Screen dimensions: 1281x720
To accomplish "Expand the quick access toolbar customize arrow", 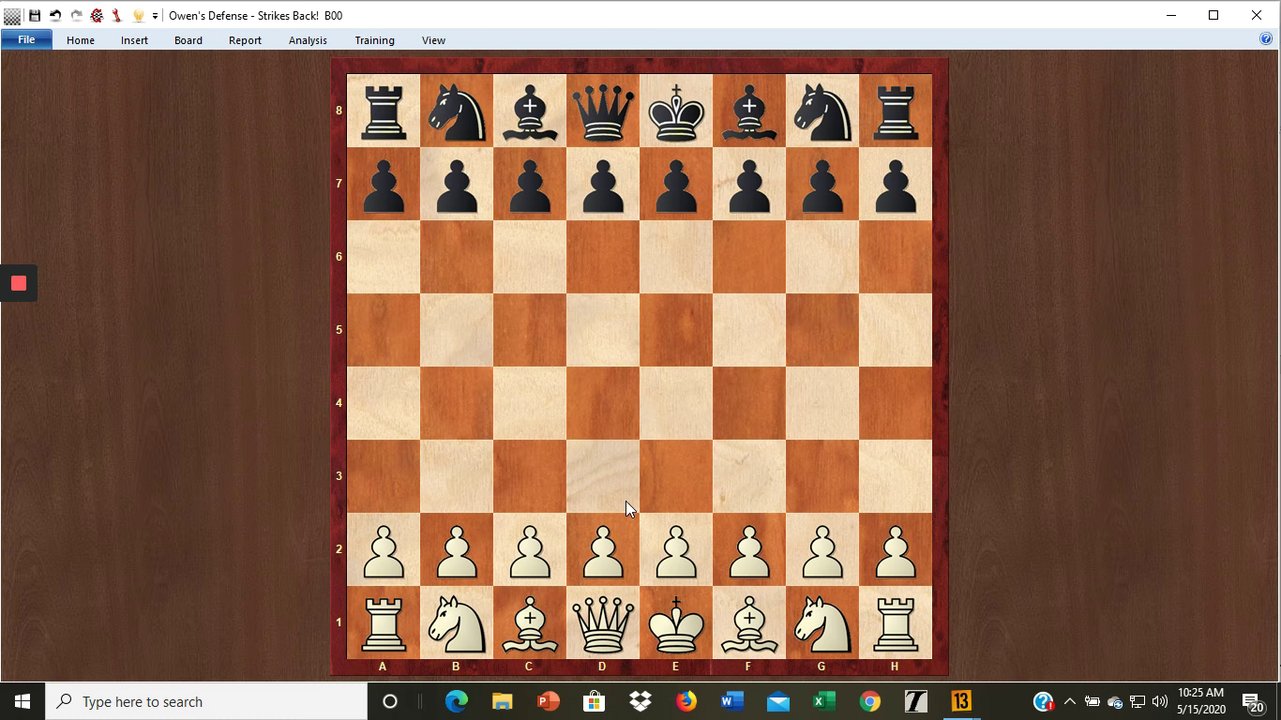I will click(155, 16).
